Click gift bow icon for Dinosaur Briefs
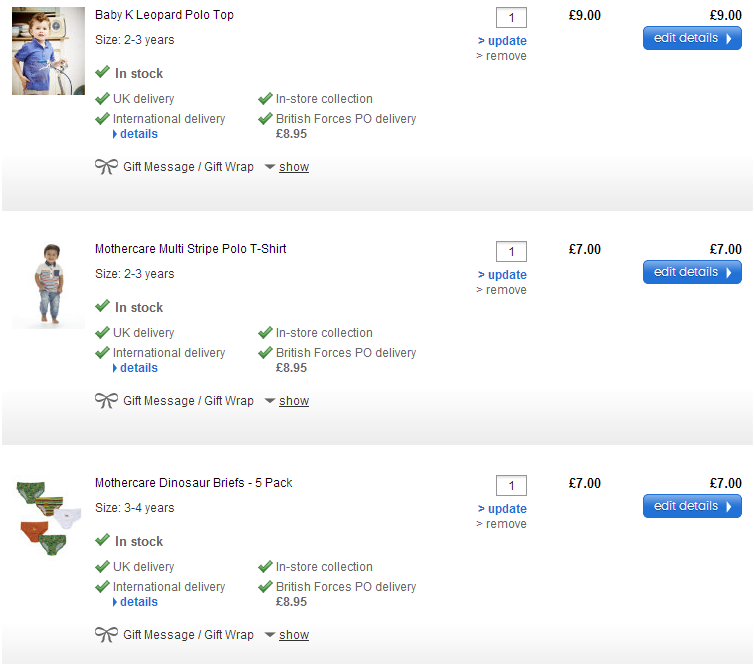Screen dimensions: 754x664 click(x=106, y=635)
